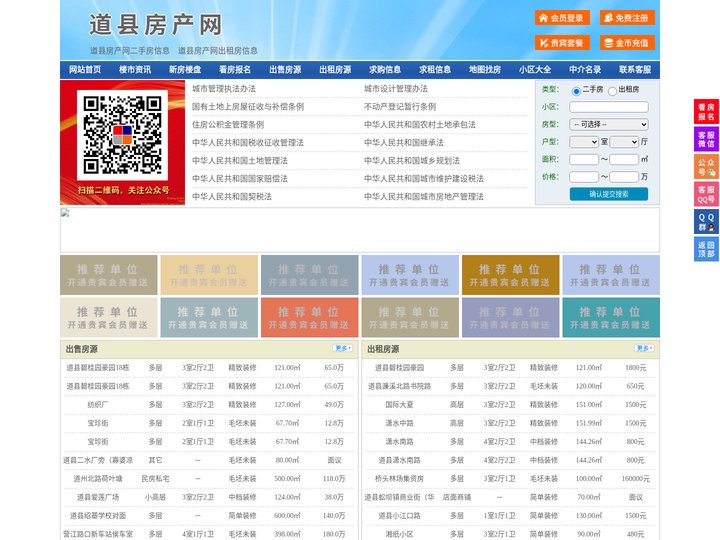Open 联系客服 navigation item
Screen dimensions: 720x540
point(635,70)
